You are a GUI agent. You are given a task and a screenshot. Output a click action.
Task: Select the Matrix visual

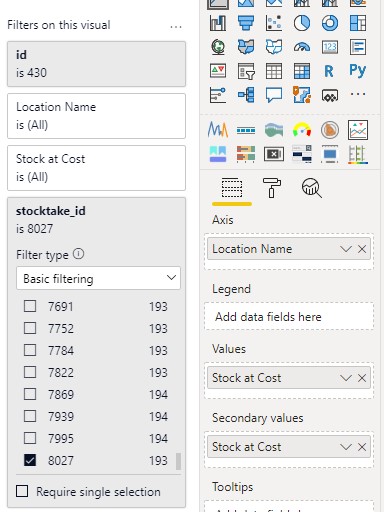tap(302, 71)
